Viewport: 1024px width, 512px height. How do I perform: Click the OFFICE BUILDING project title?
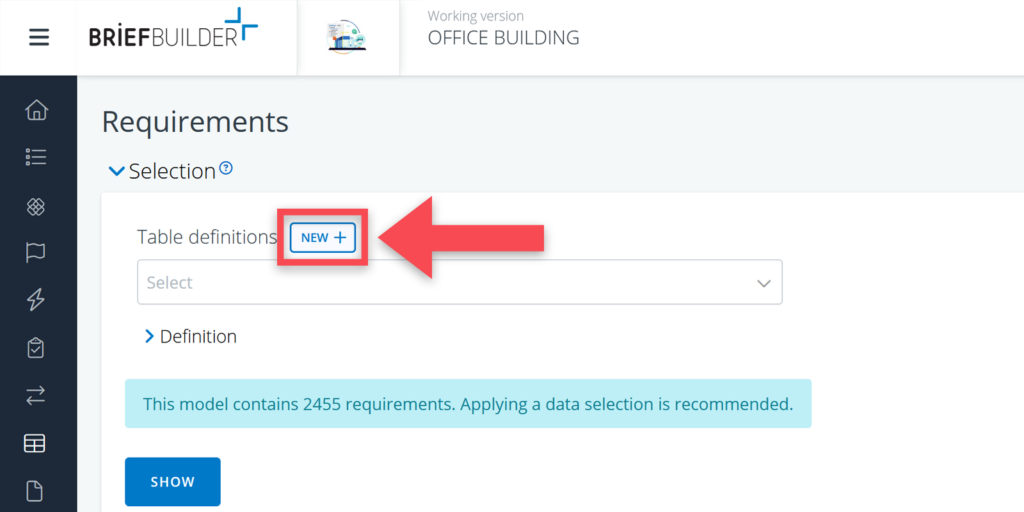pyautogui.click(x=503, y=38)
